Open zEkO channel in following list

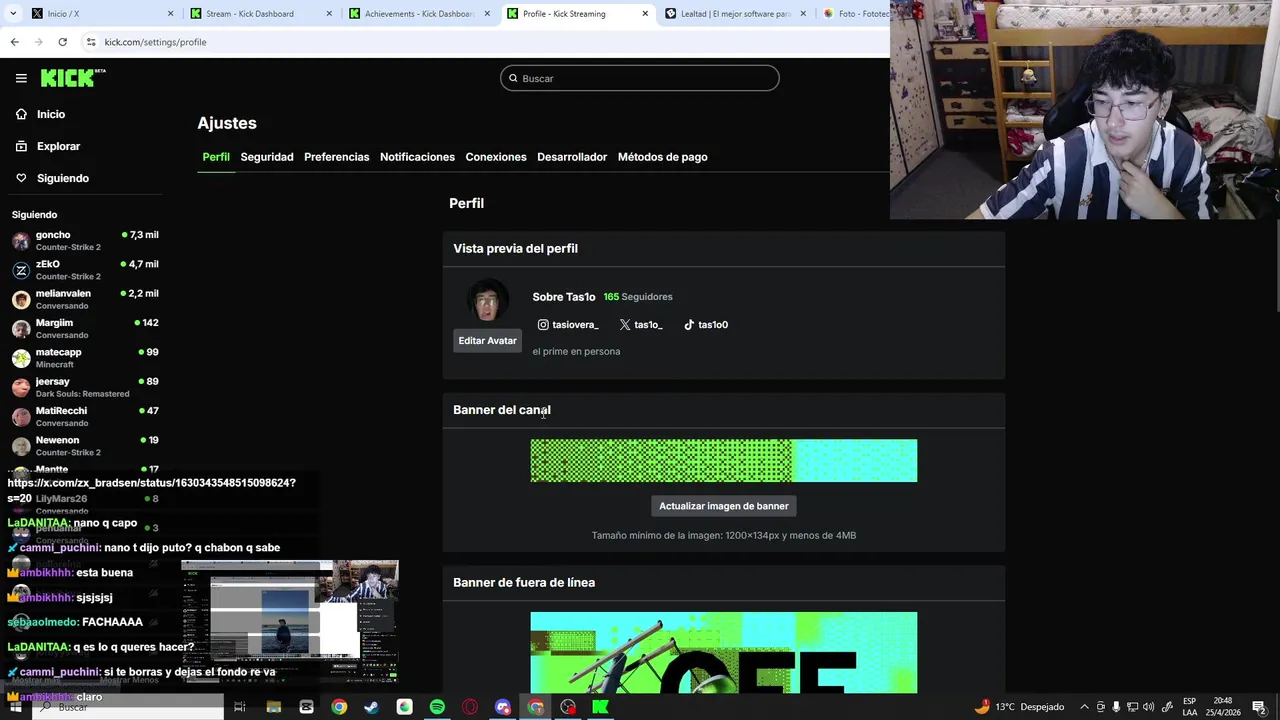click(85, 270)
